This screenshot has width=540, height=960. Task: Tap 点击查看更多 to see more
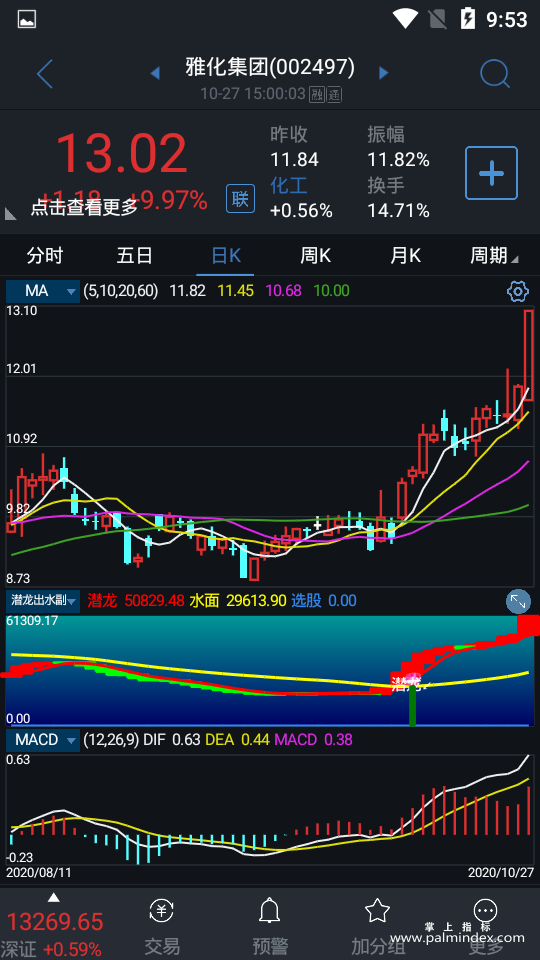point(84,208)
